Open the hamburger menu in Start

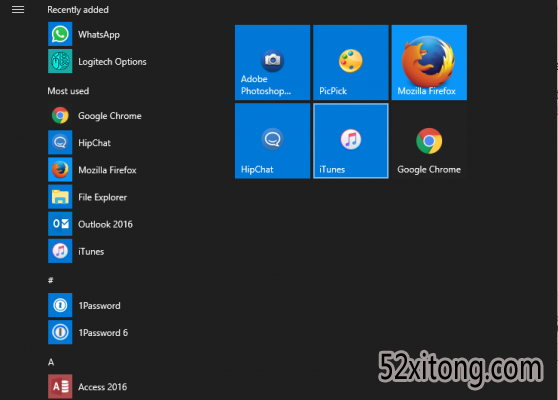click(18, 10)
